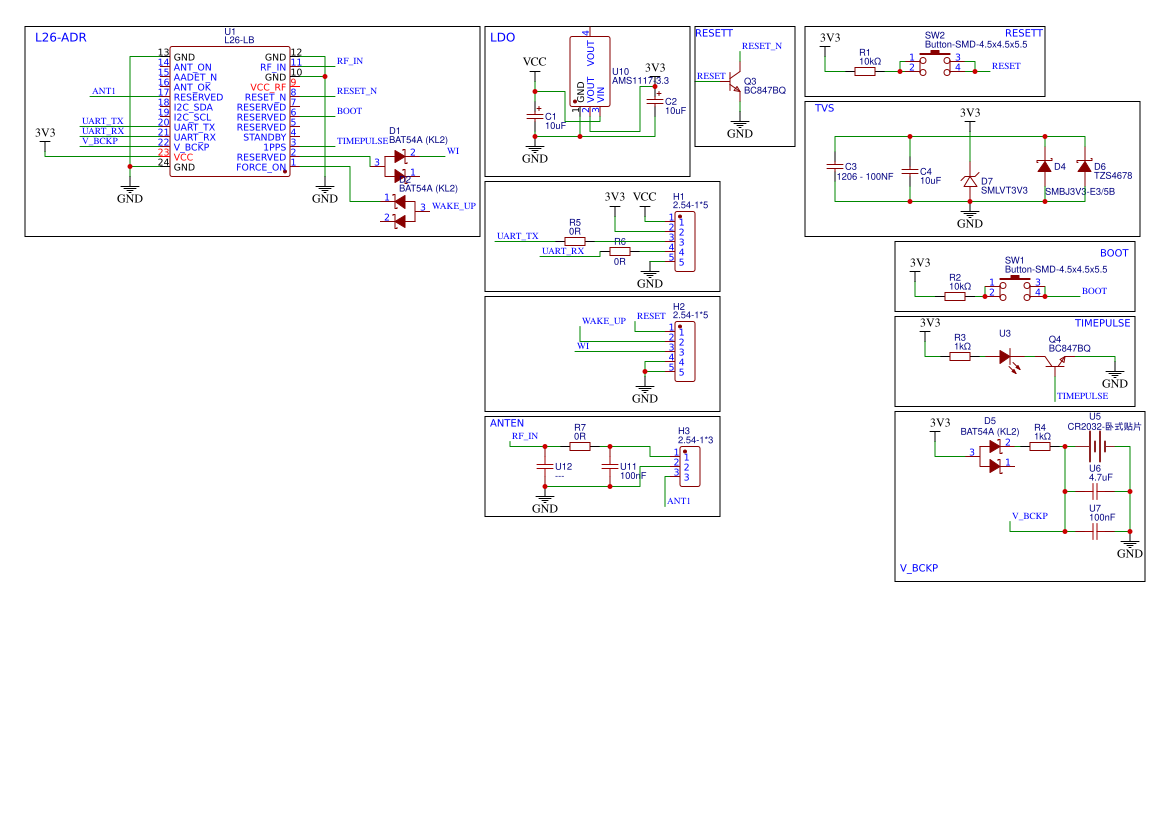1169x827 pixels.
Task: Click the RF_IN net label in ANTEN block
Action: click(525, 436)
